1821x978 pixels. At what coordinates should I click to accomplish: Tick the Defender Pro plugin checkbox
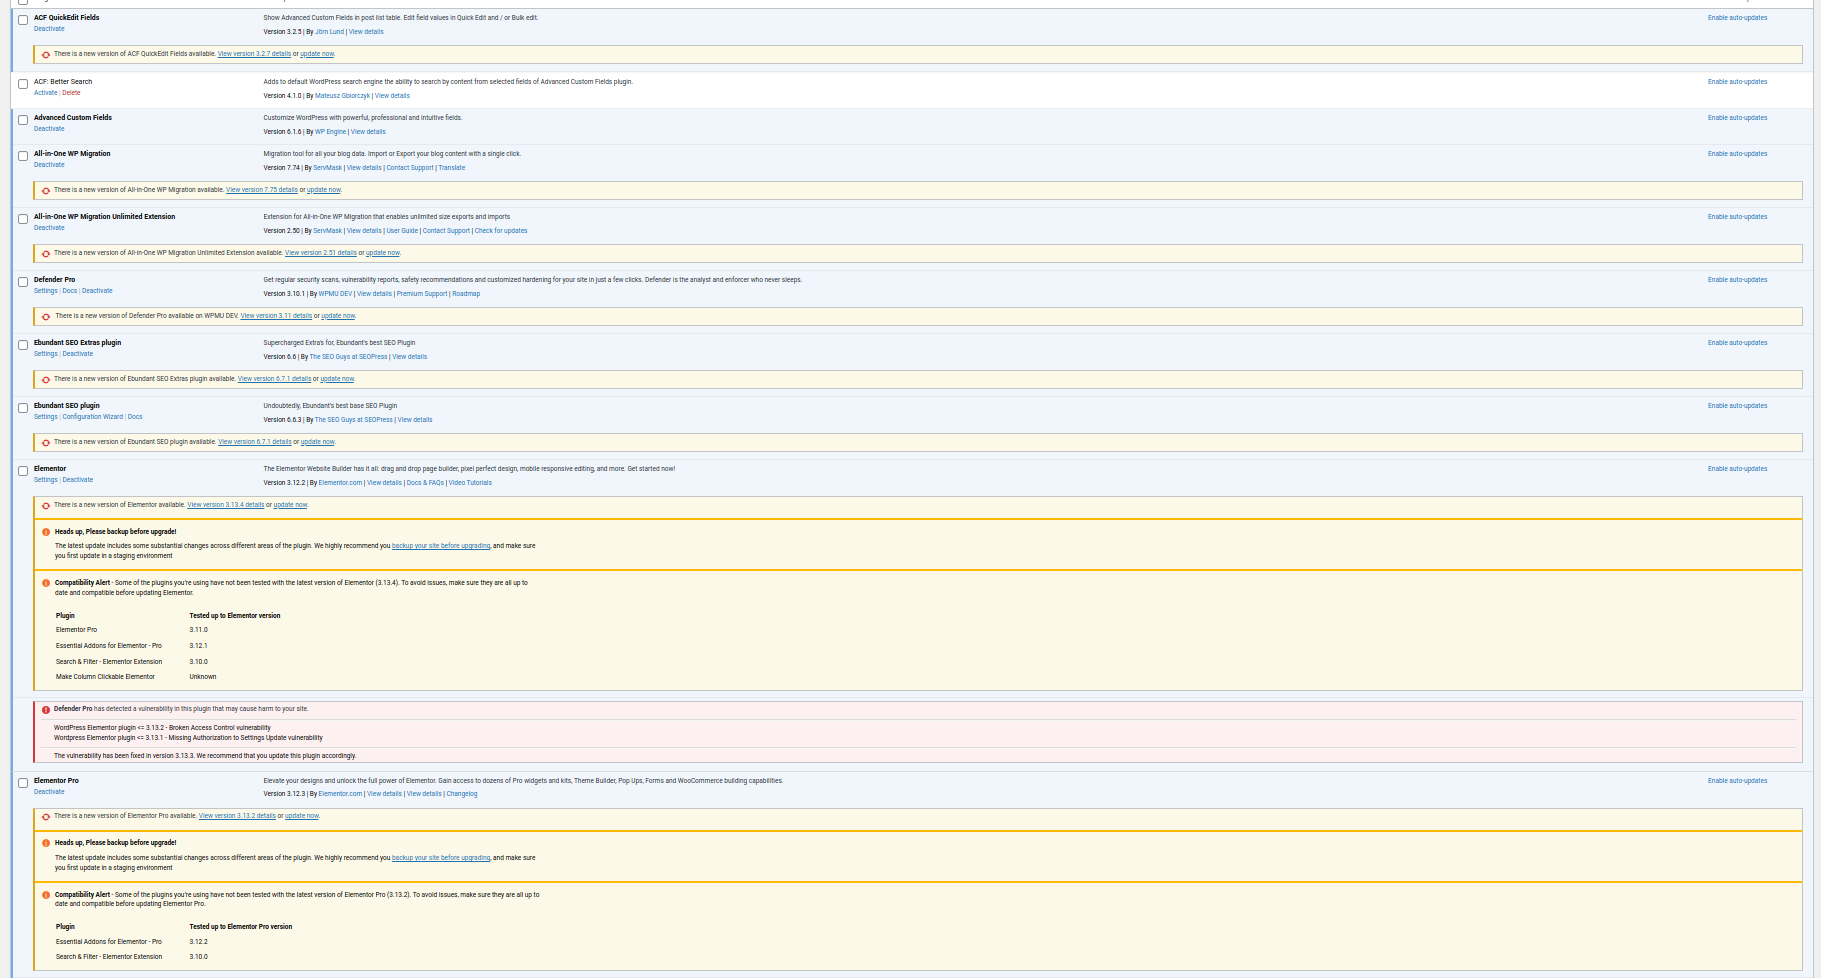point(23,282)
